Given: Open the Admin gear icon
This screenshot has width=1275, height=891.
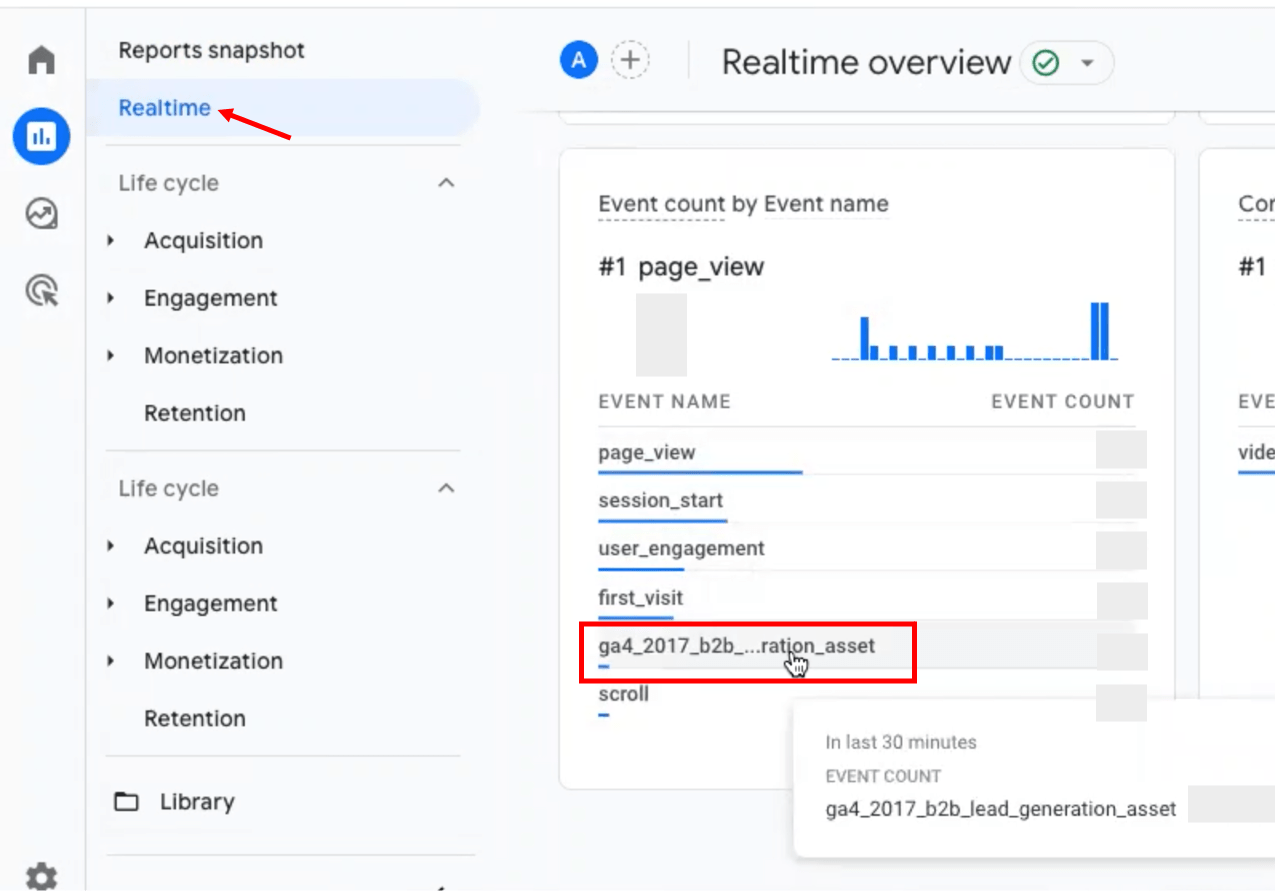Looking at the screenshot, I should coord(41,877).
